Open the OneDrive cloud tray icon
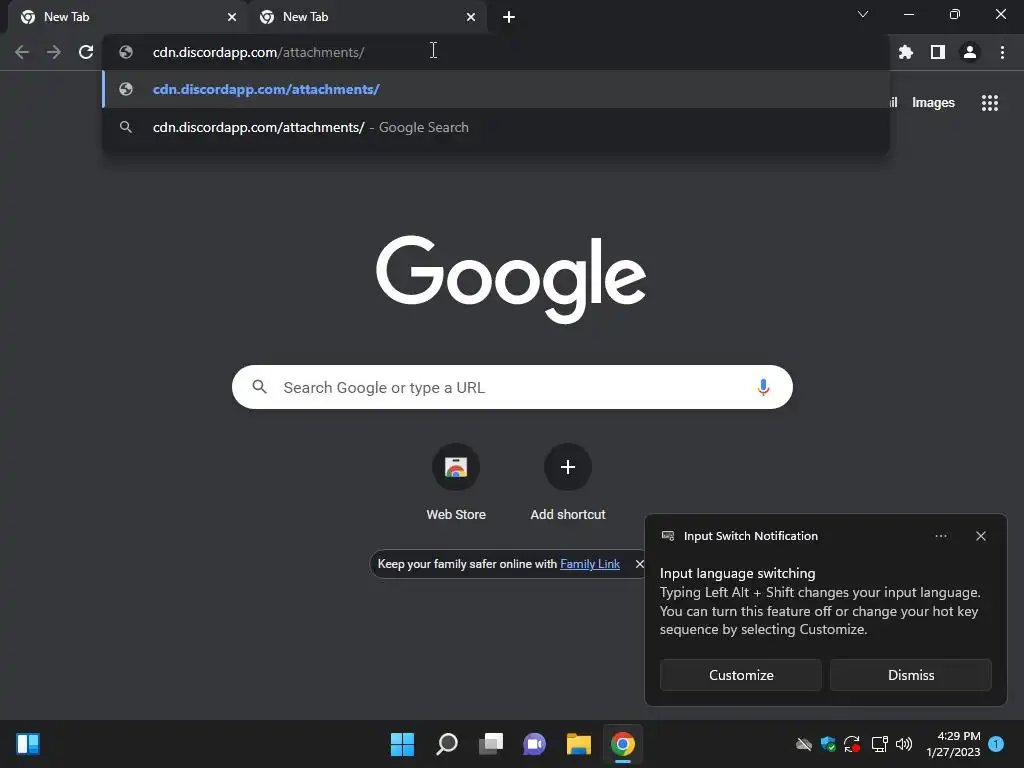Viewport: 1024px width, 768px height. (x=803, y=744)
